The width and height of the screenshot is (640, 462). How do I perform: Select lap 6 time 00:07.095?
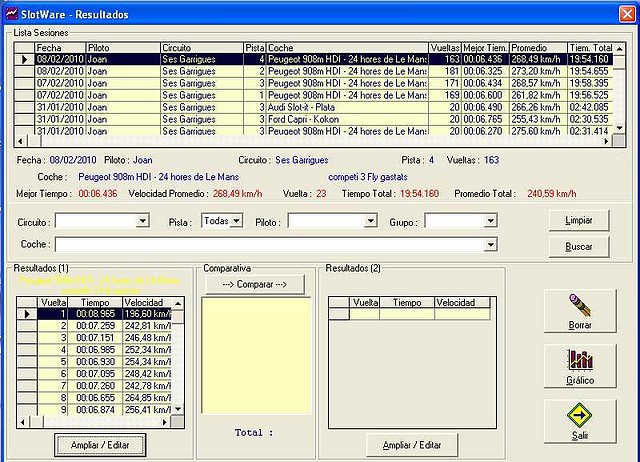tap(95, 374)
